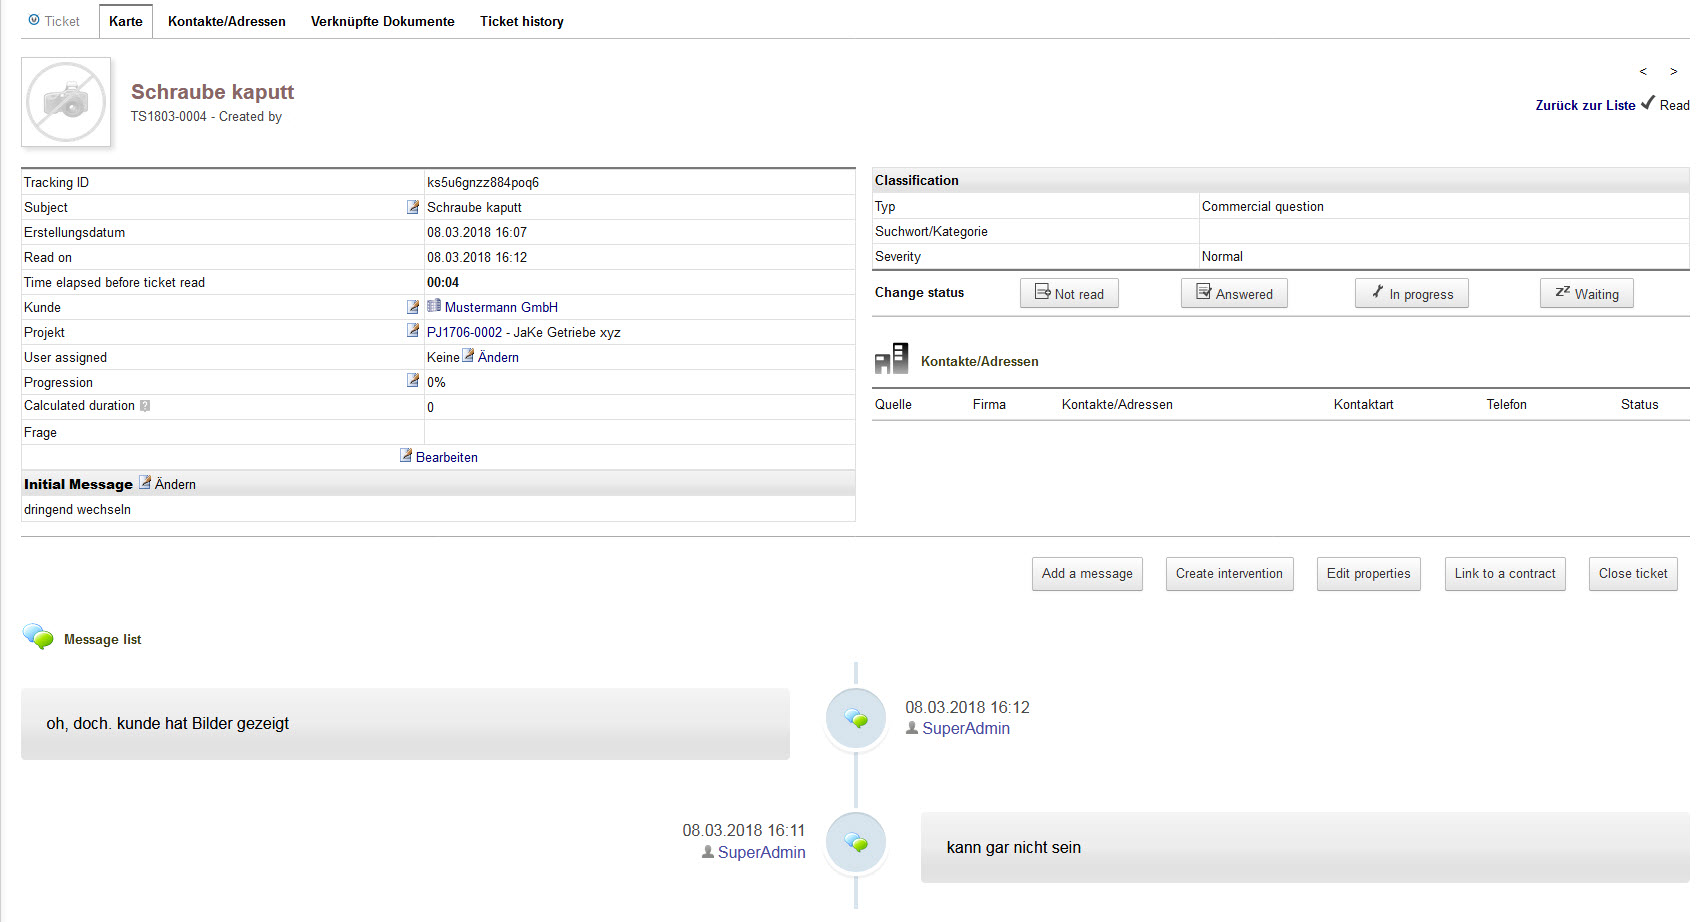The height and width of the screenshot is (922, 1696).
Task: Open the Mustermann GmbH customer link
Action: 501,307
